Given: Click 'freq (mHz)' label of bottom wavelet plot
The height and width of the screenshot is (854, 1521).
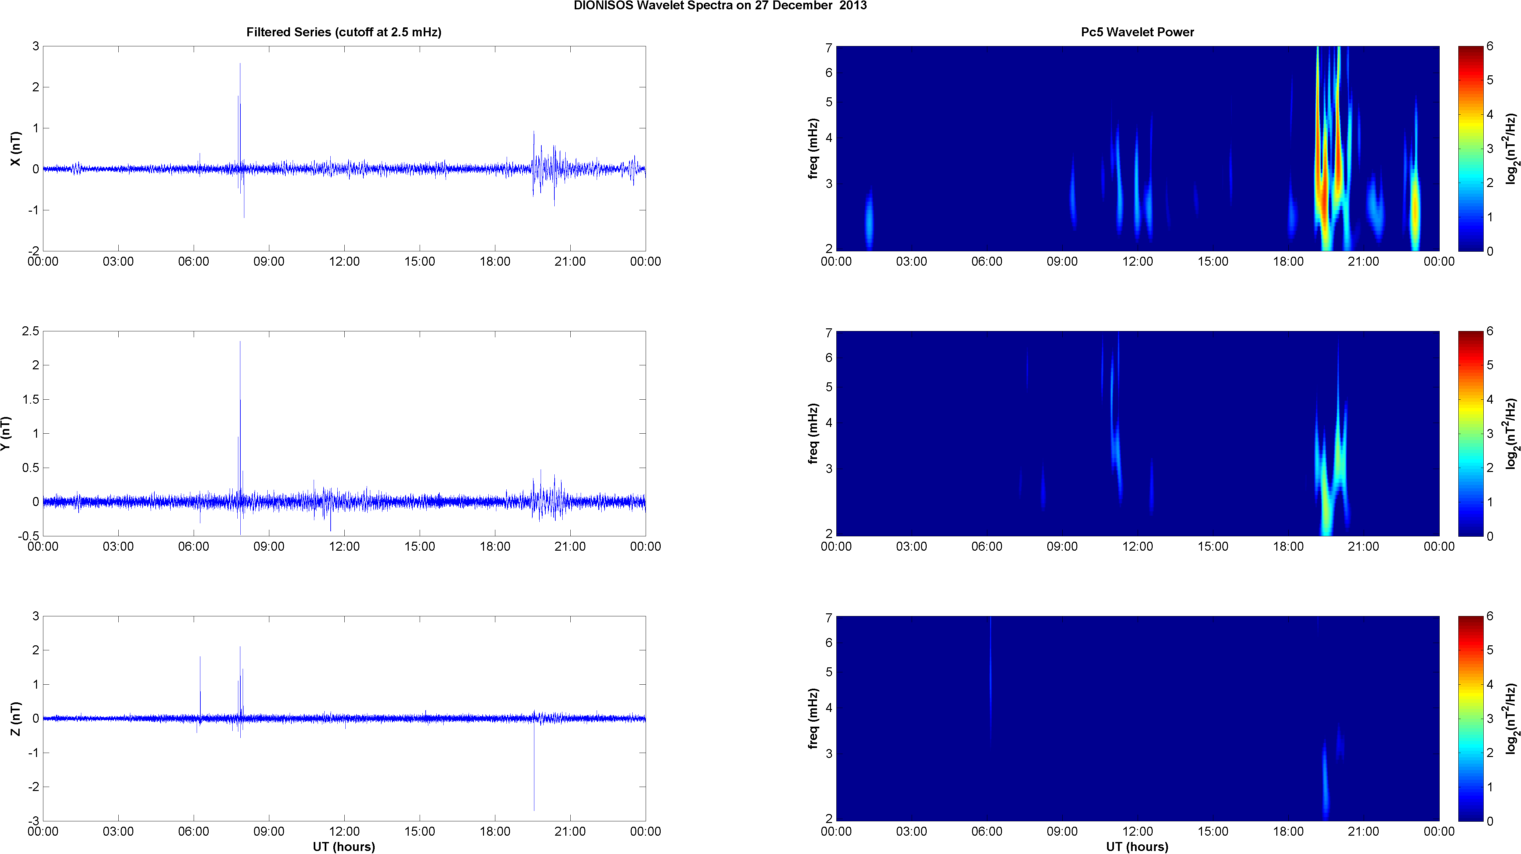Looking at the screenshot, I should click(814, 719).
